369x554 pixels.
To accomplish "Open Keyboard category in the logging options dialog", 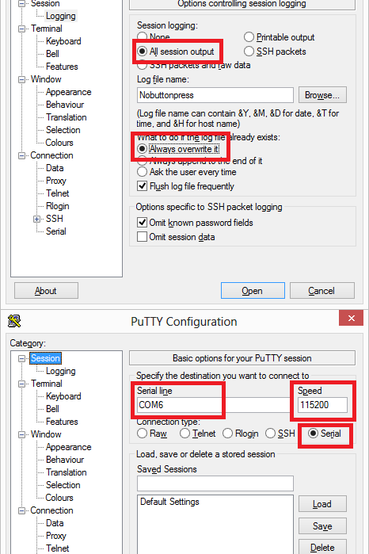I will [x=63, y=41].
